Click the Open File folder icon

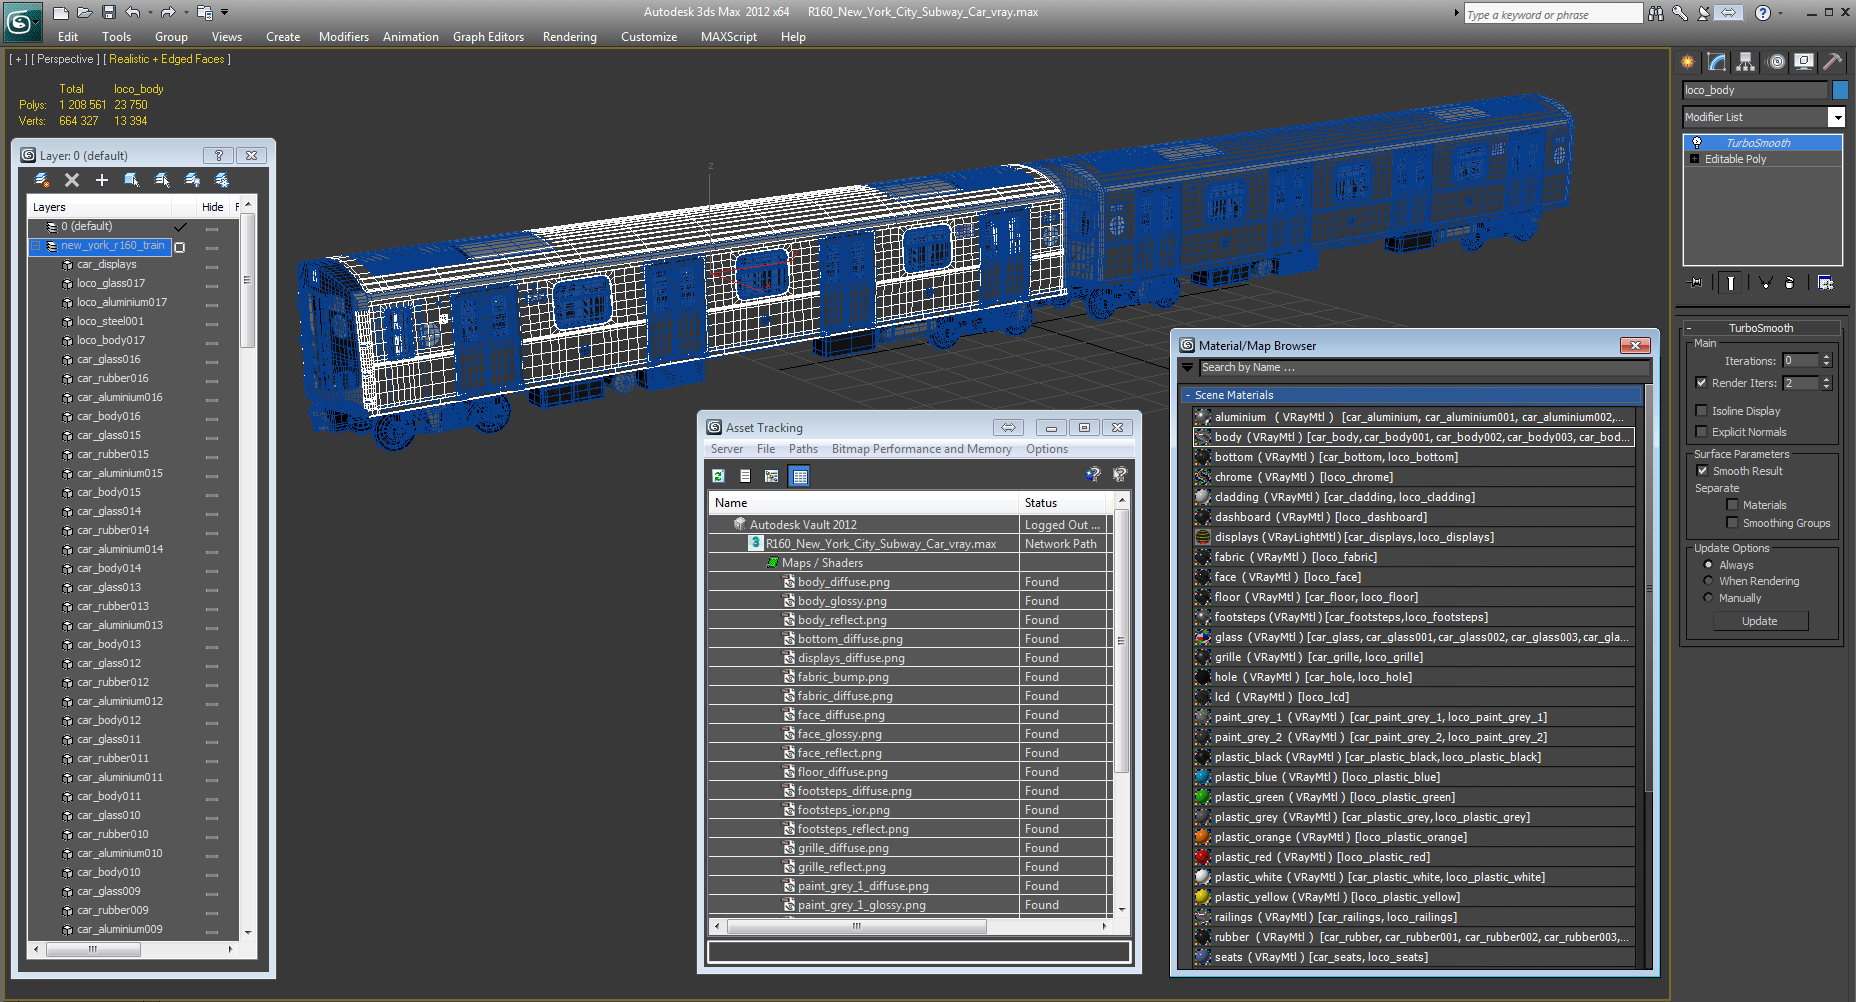coord(85,13)
